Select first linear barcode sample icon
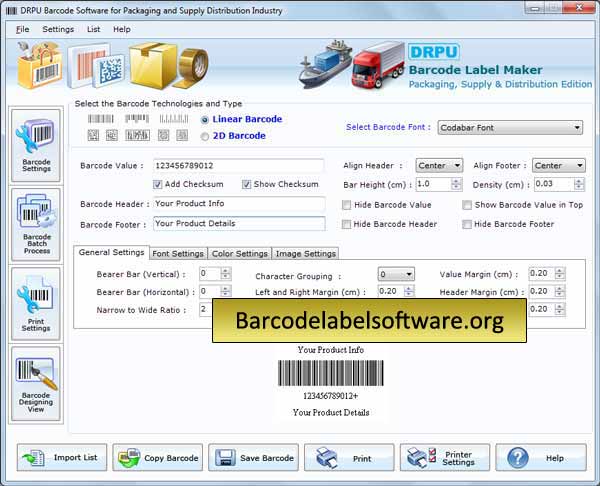Image resolution: width=600 pixels, height=486 pixels. (101, 119)
